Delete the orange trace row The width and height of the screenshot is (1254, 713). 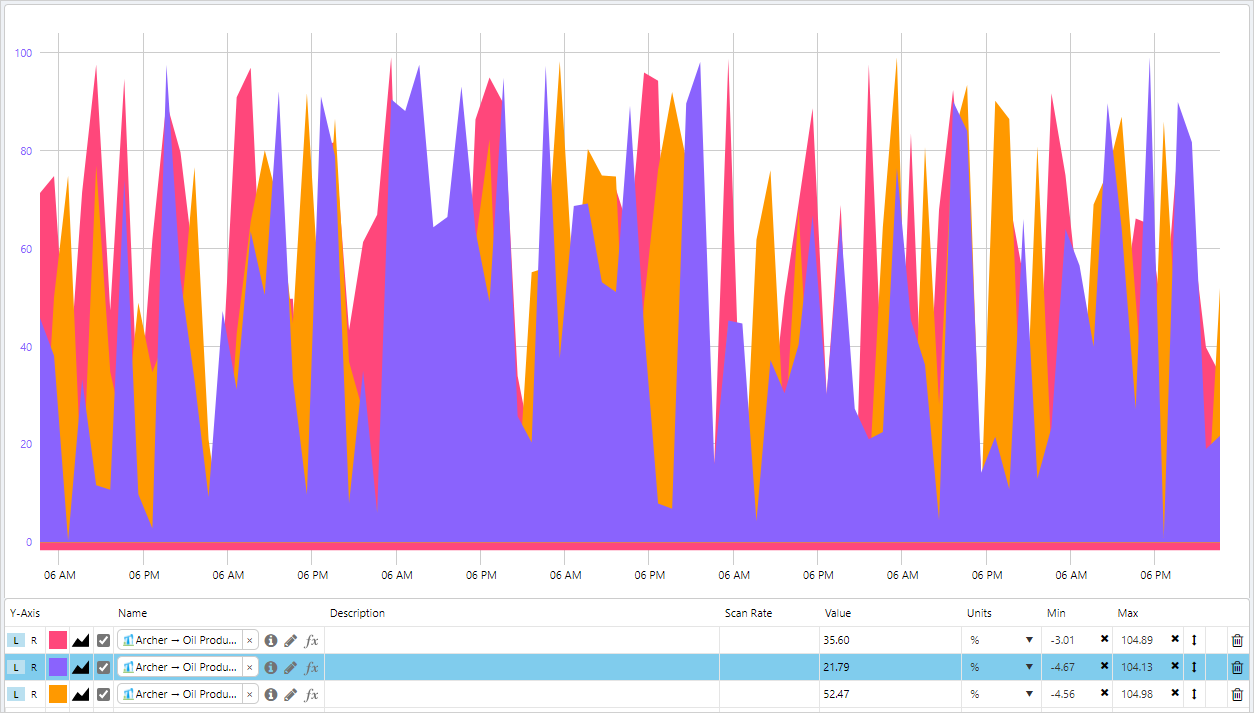click(1237, 694)
